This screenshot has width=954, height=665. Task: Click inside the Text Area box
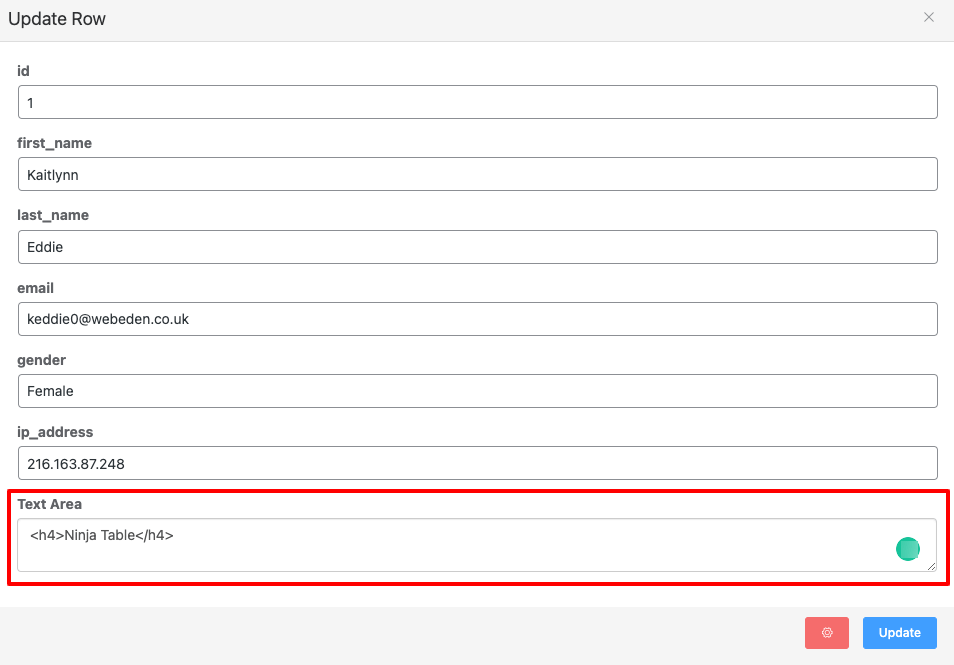pyautogui.click(x=477, y=545)
